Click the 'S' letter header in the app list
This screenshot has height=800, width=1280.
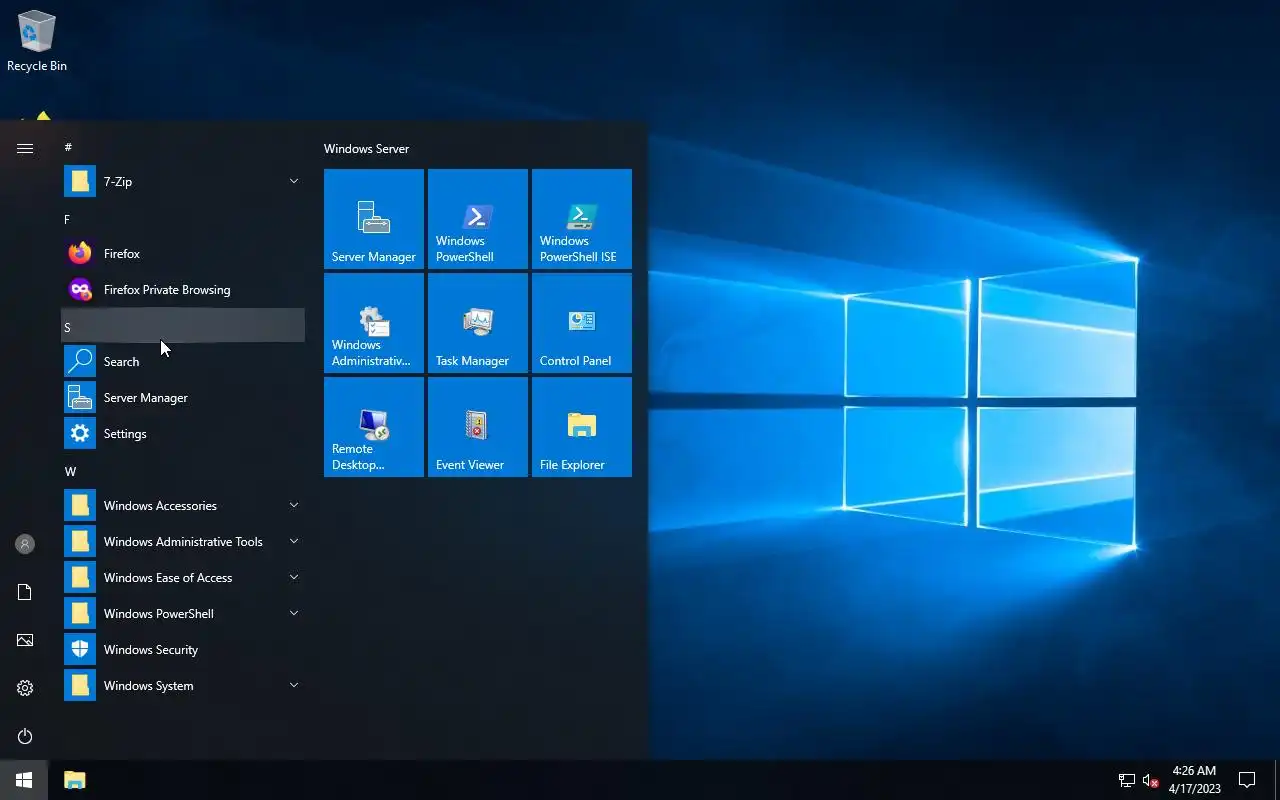(x=183, y=327)
